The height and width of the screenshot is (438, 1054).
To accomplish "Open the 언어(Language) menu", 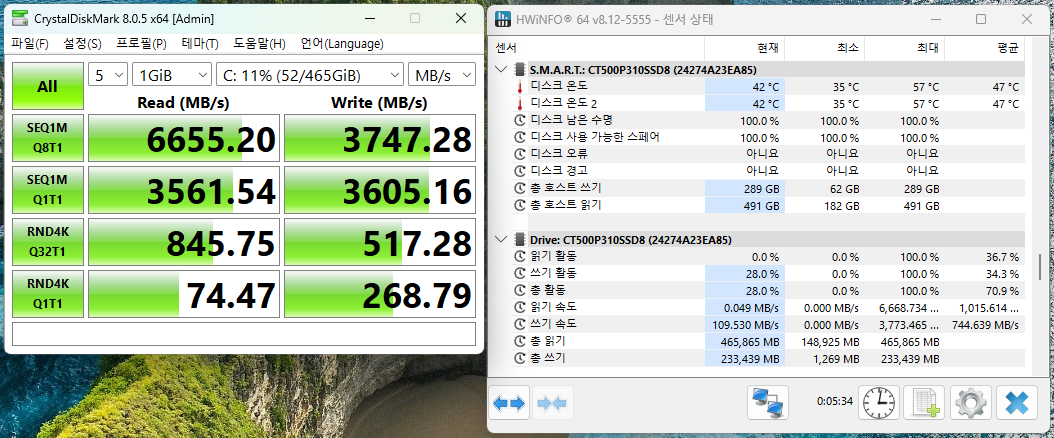I will (x=341, y=44).
